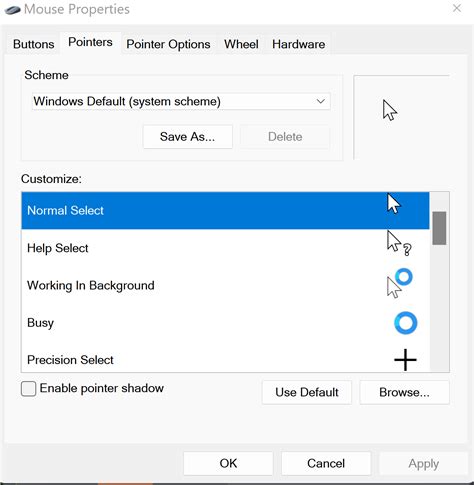Close the Mouse Properties dialog
The width and height of the screenshot is (474, 485).
[x=457, y=8]
